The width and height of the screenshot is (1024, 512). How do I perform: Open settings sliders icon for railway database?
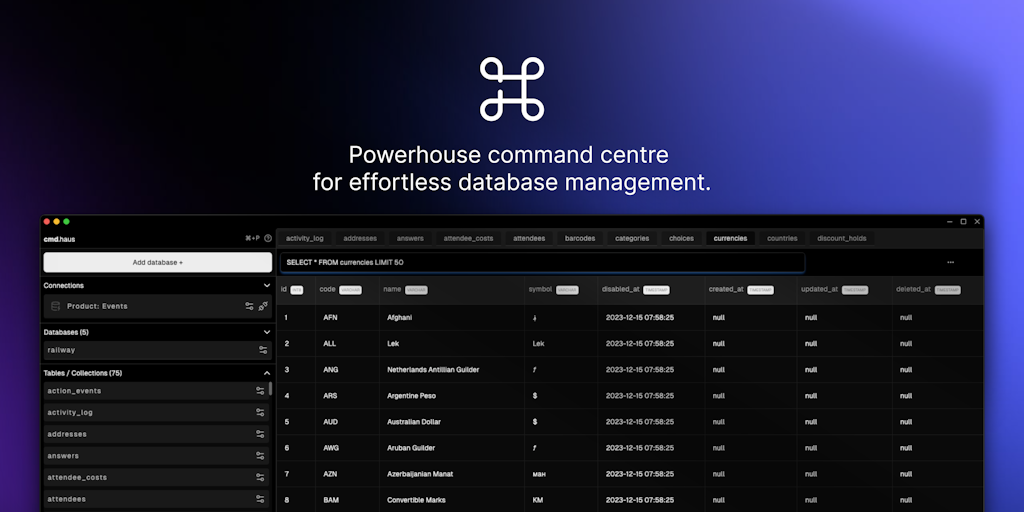point(263,350)
